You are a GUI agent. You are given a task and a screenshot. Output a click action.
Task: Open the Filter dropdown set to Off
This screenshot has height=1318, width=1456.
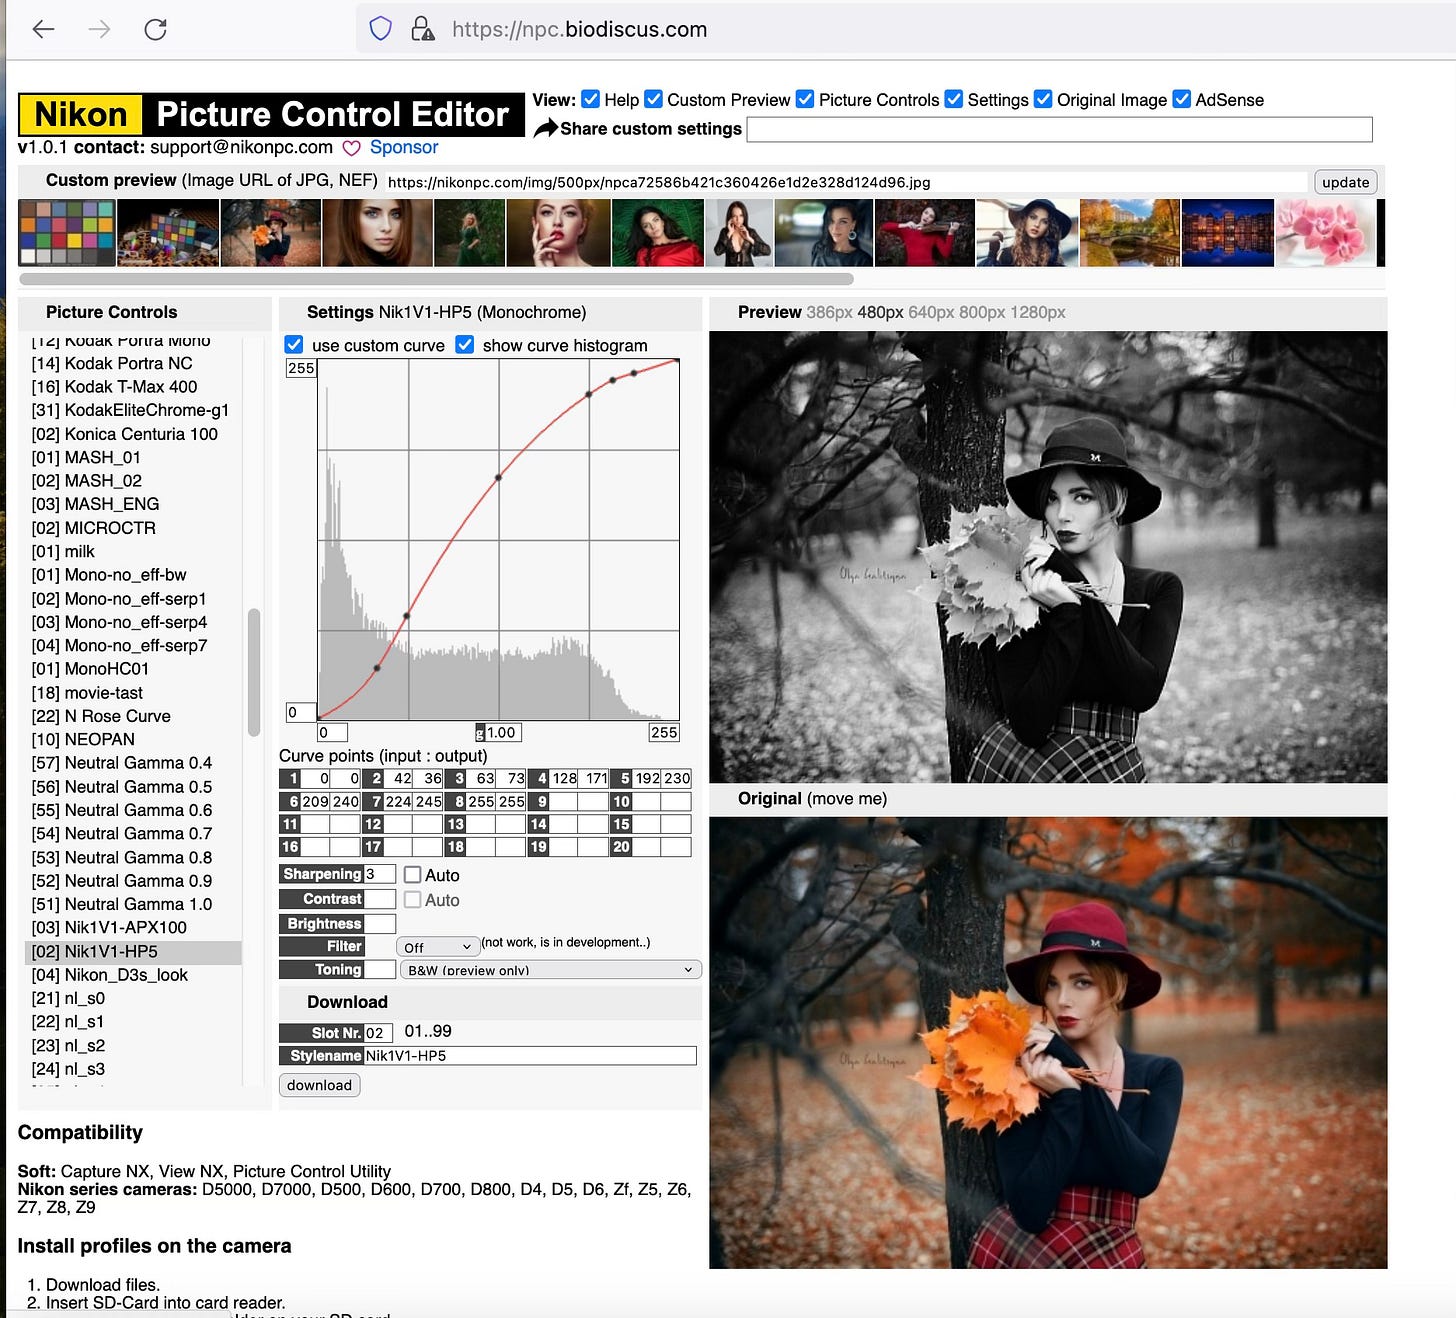(x=438, y=947)
